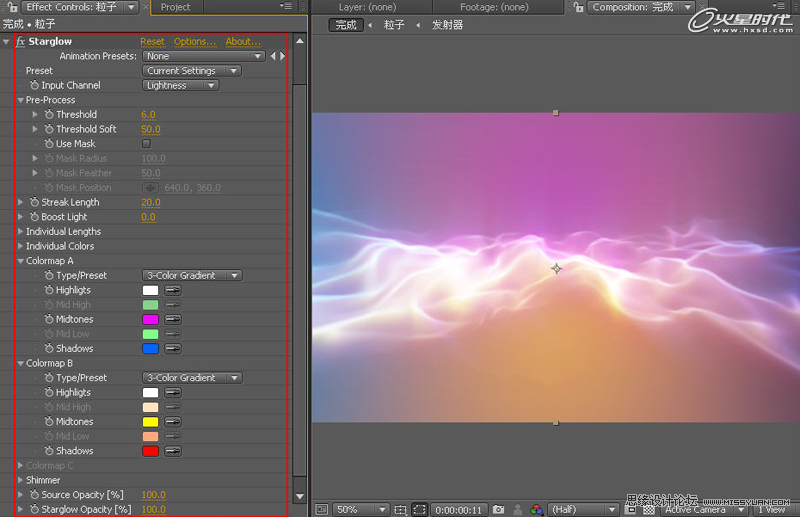Click the Streak Length value 20.0
Viewport: 800px width, 517px height.
pyautogui.click(x=151, y=203)
